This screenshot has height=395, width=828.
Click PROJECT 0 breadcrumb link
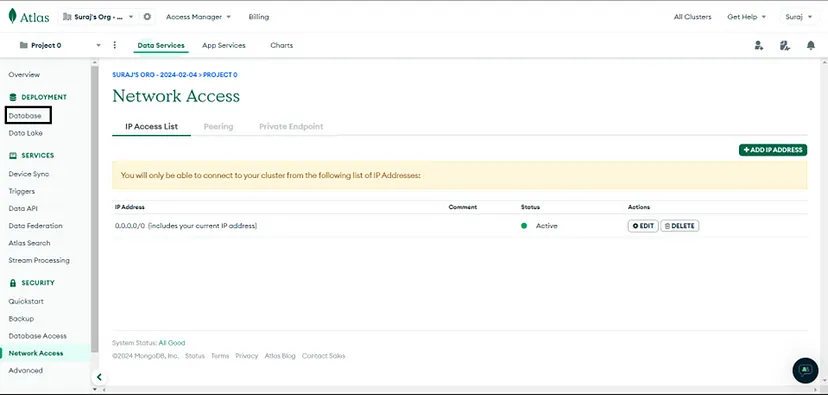click(x=220, y=75)
